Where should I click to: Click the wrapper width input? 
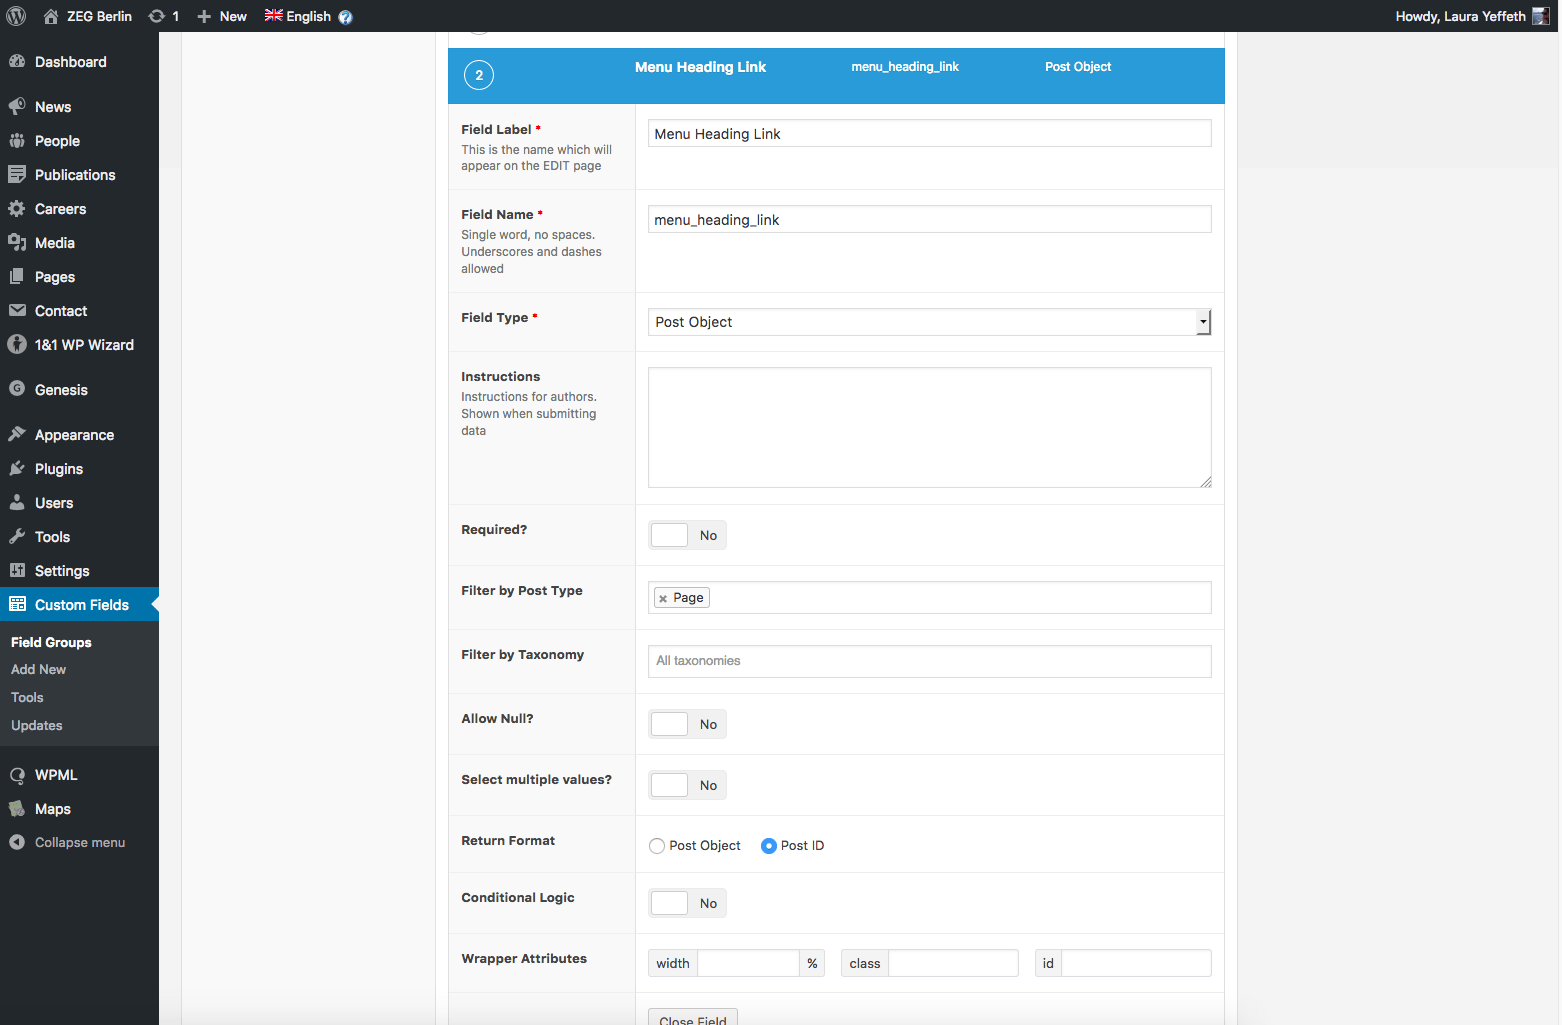click(748, 963)
